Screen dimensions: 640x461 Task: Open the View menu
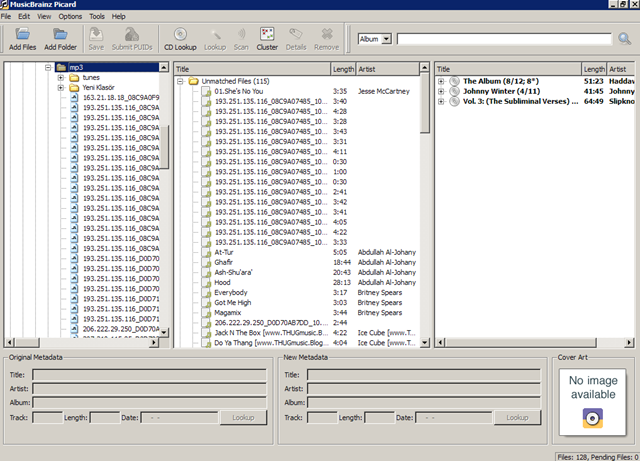click(44, 16)
